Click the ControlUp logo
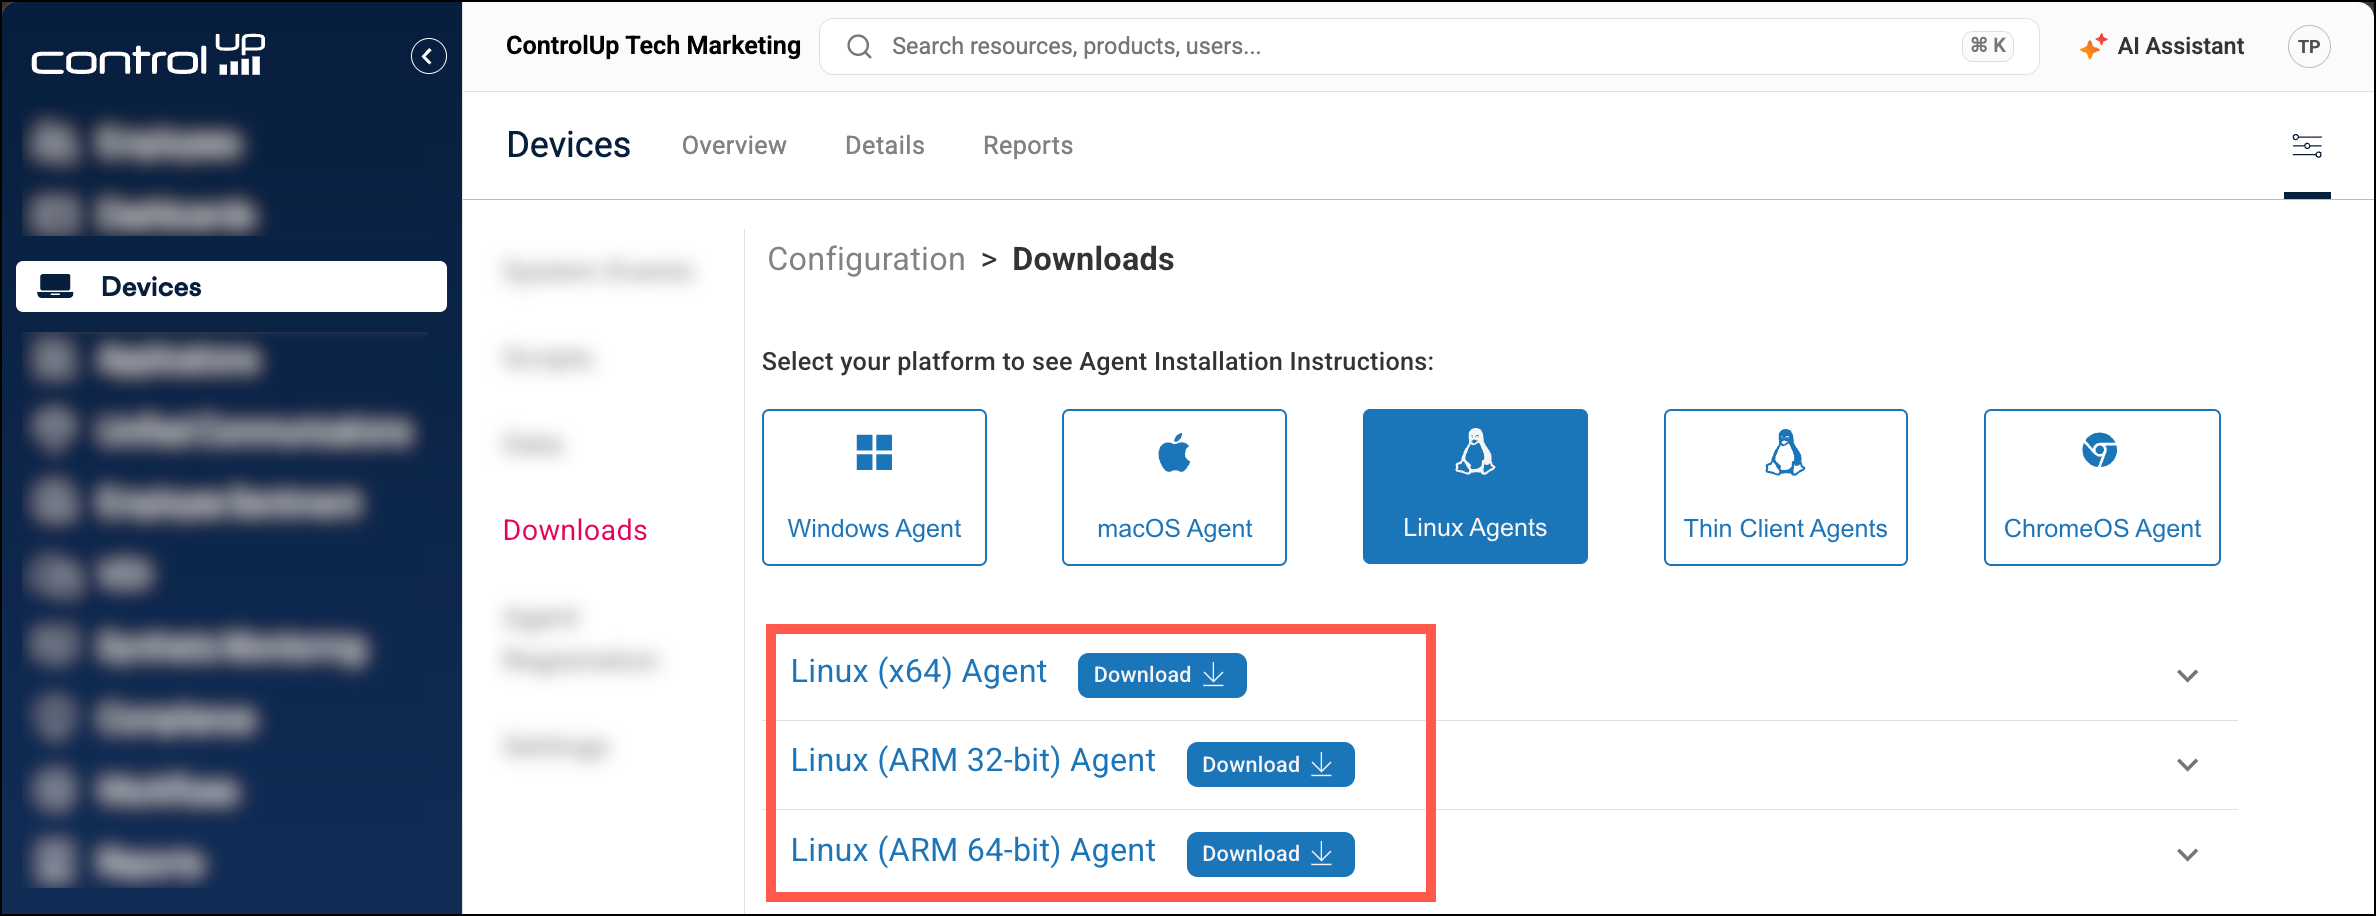 click(x=148, y=56)
